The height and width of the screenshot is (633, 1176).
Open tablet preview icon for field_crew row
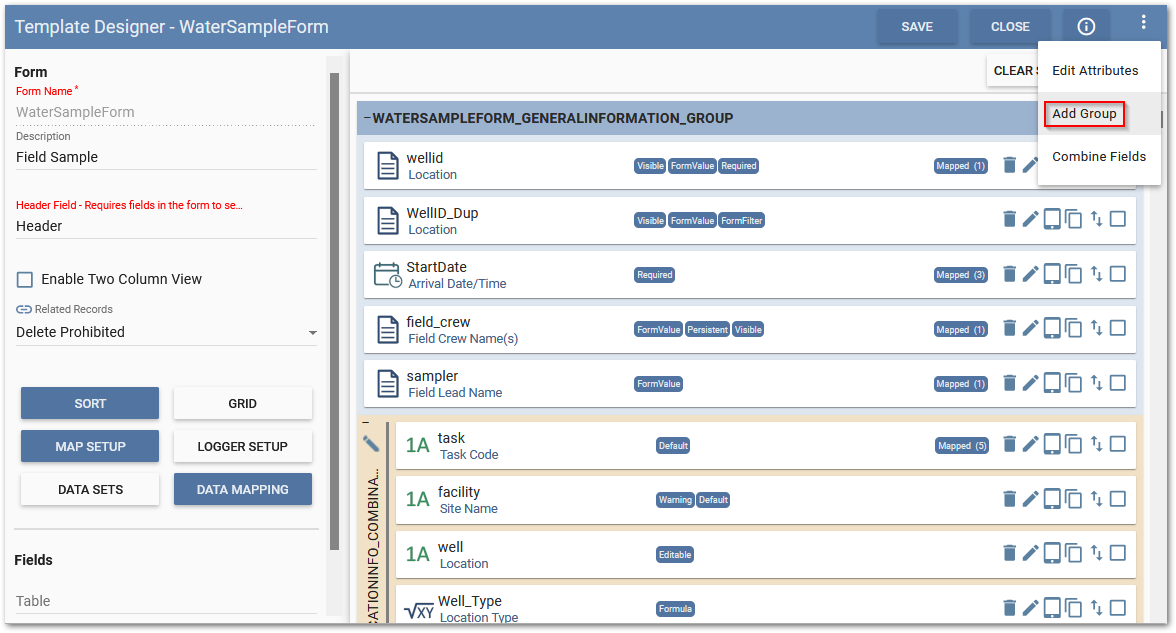point(1052,328)
